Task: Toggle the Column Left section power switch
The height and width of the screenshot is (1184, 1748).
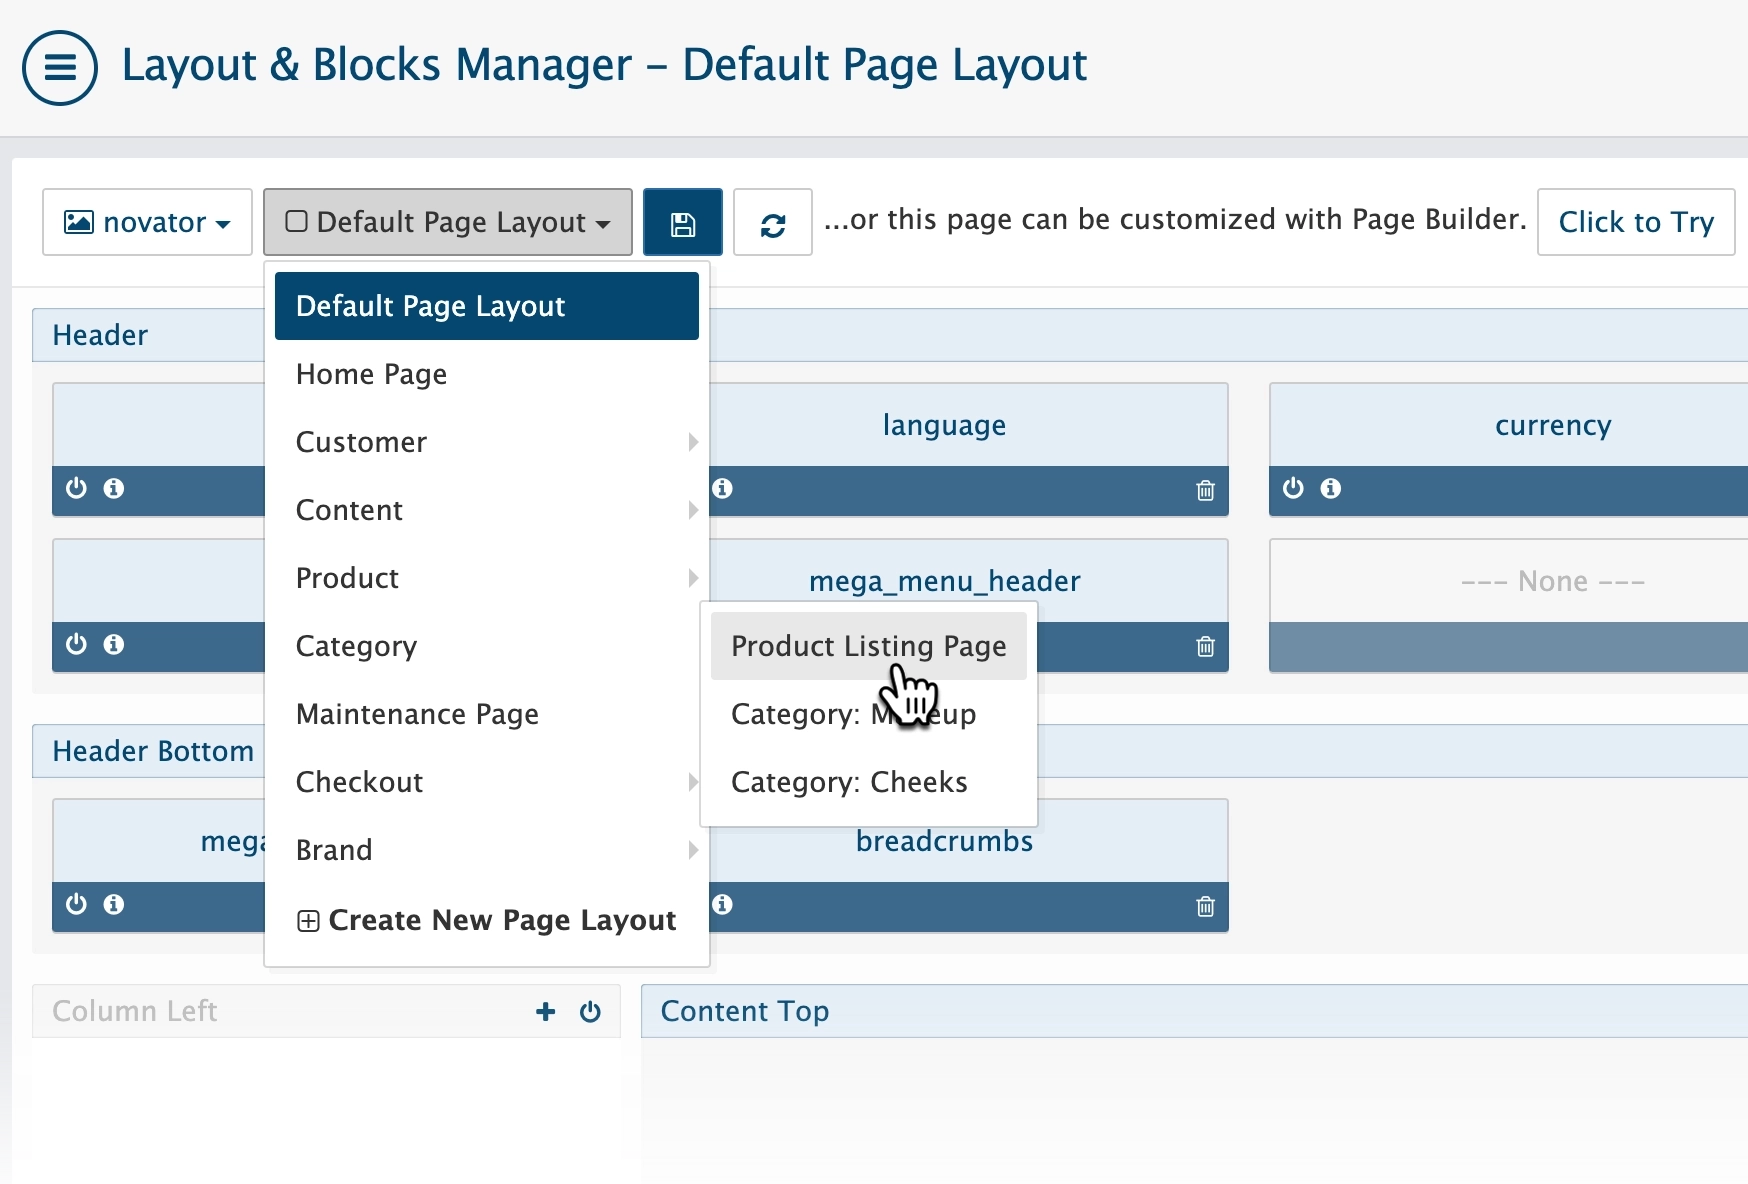Action: pos(590,1012)
